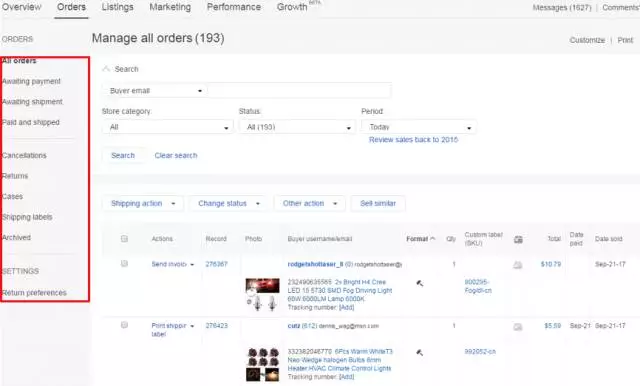Sort by the Format column header

click(x=421, y=239)
